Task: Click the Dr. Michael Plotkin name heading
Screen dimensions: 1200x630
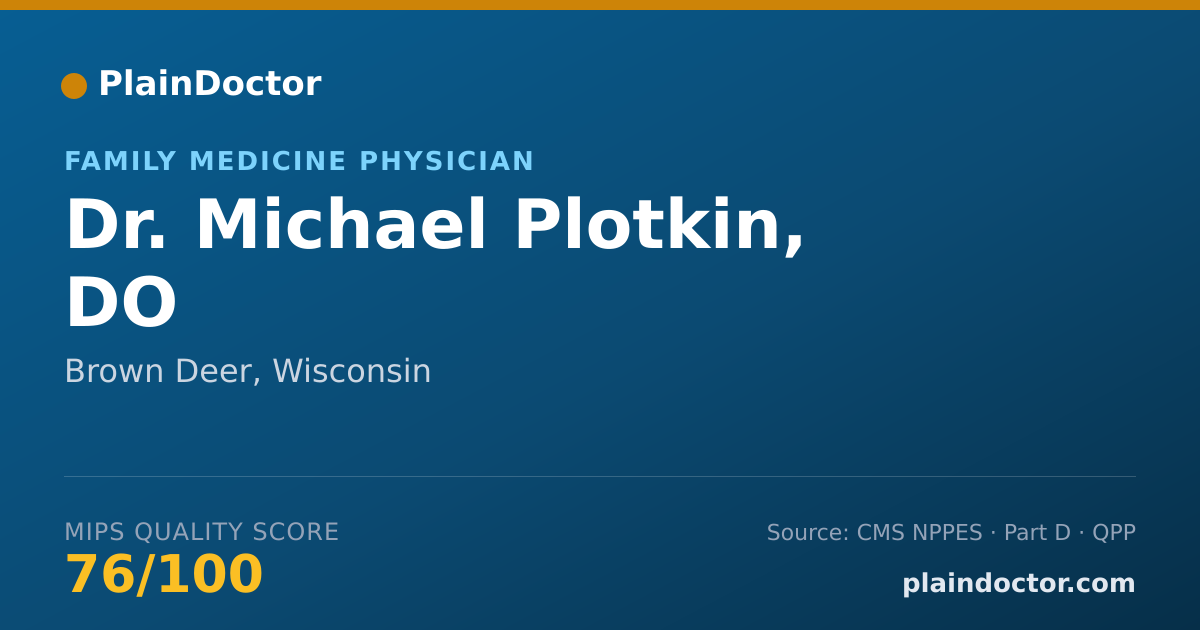Action: [435, 226]
